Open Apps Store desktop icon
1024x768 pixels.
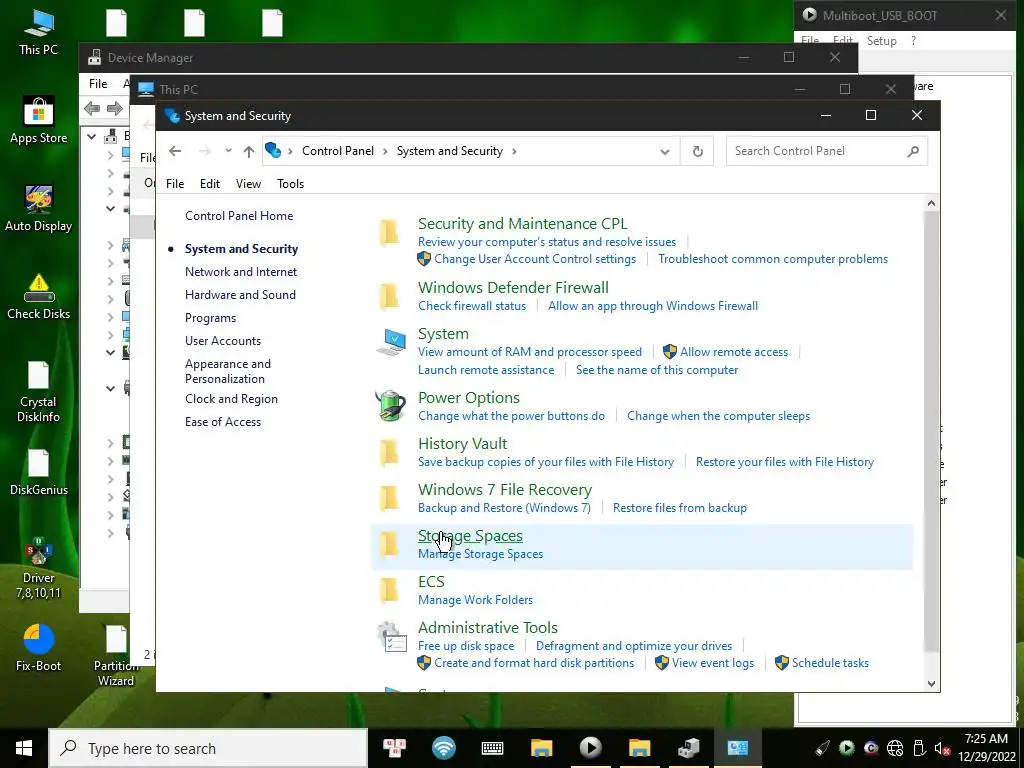pos(39,120)
